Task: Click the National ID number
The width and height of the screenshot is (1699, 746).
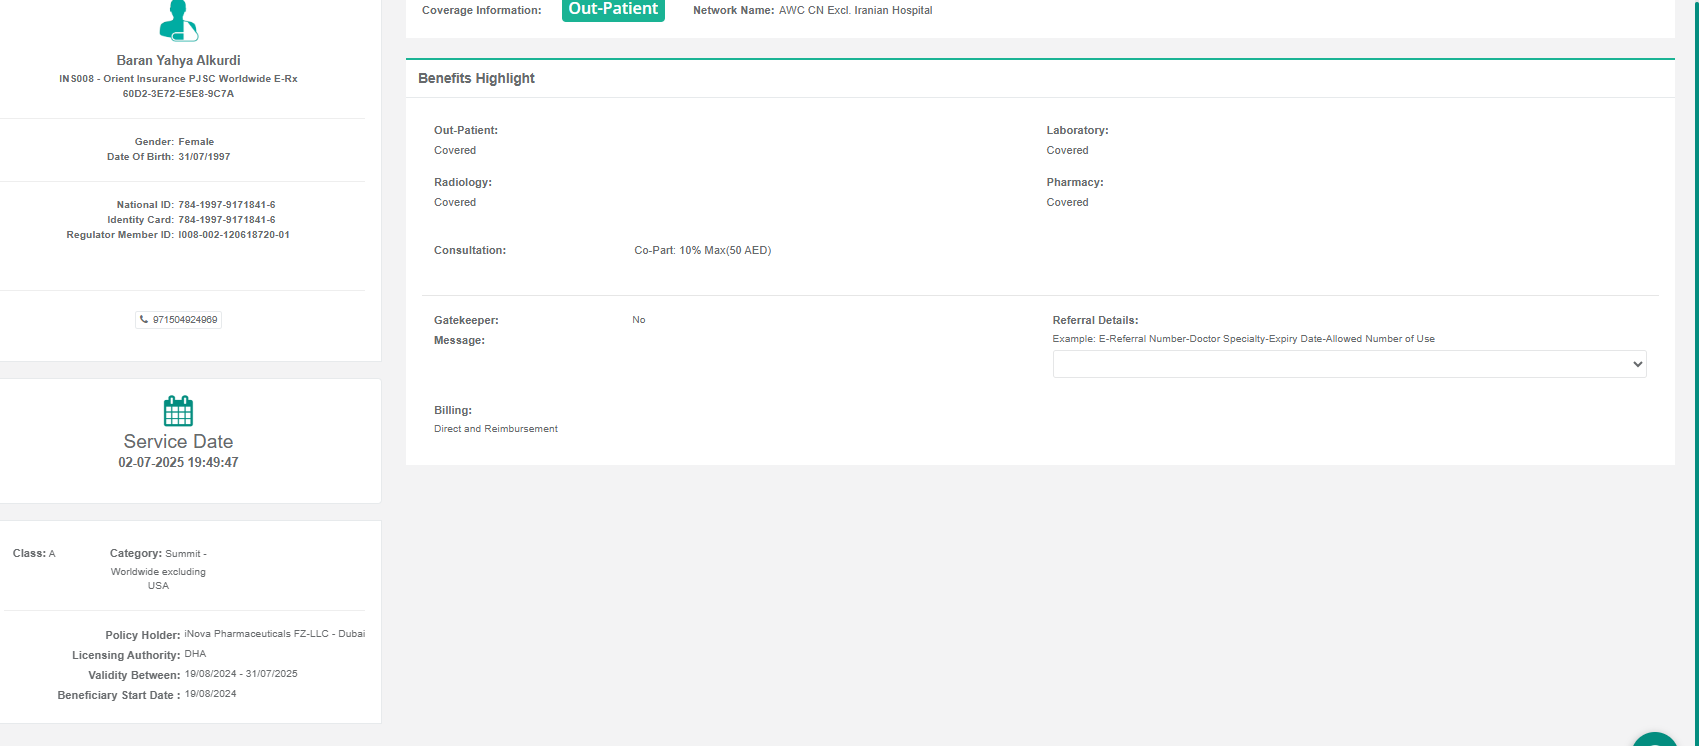Action: [x=227, y=205]
